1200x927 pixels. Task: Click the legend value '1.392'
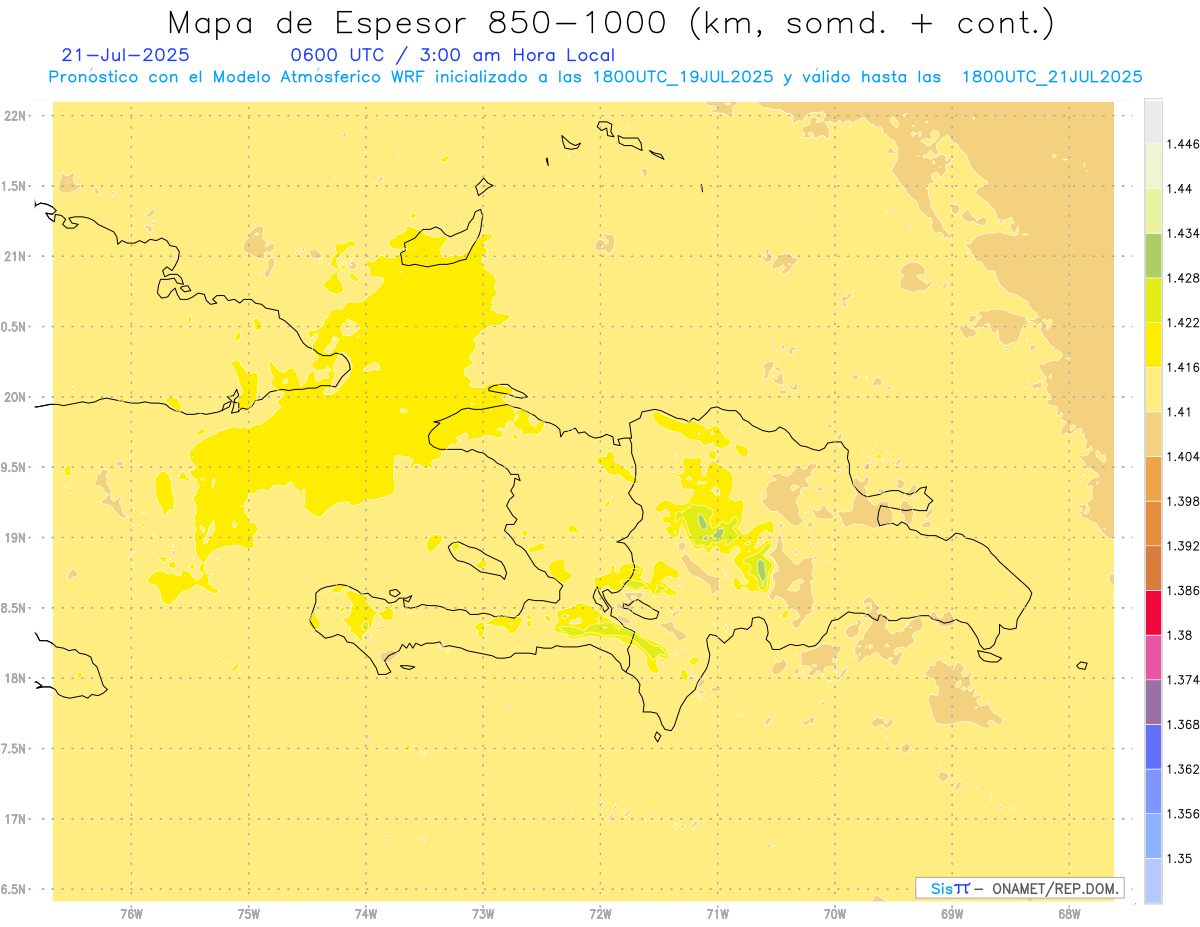pyautogui.click(x=1182, y=546)
